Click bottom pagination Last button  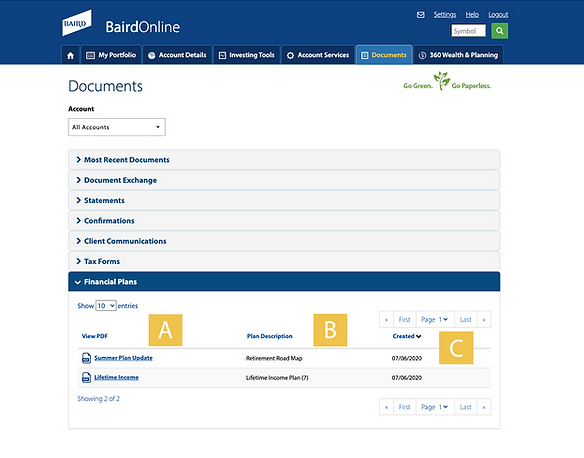pos(466,407)
